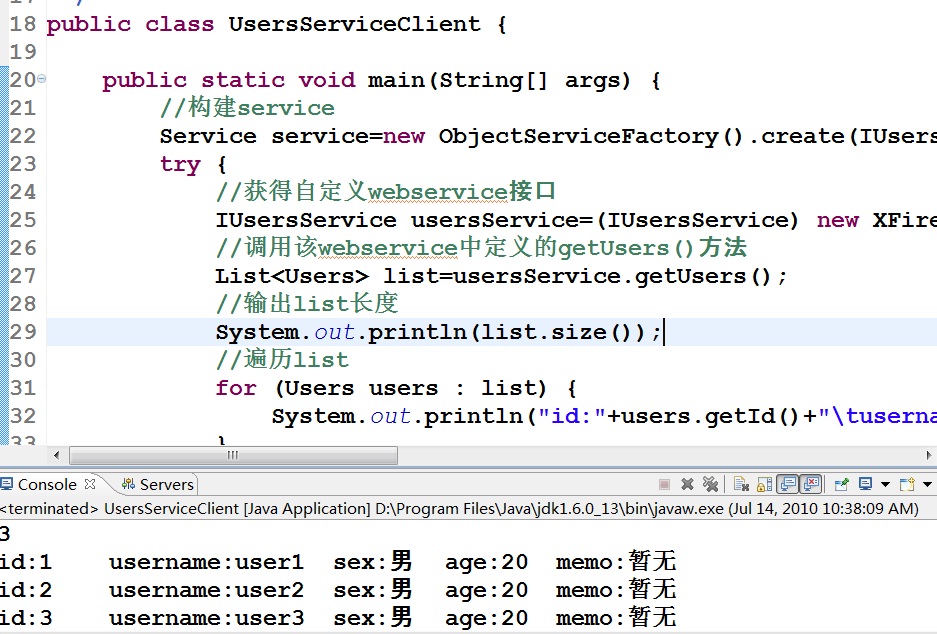The image size is (937, 634).
Task: Click the "main(String[] args)" method signature
Action: tap(499, 81)
